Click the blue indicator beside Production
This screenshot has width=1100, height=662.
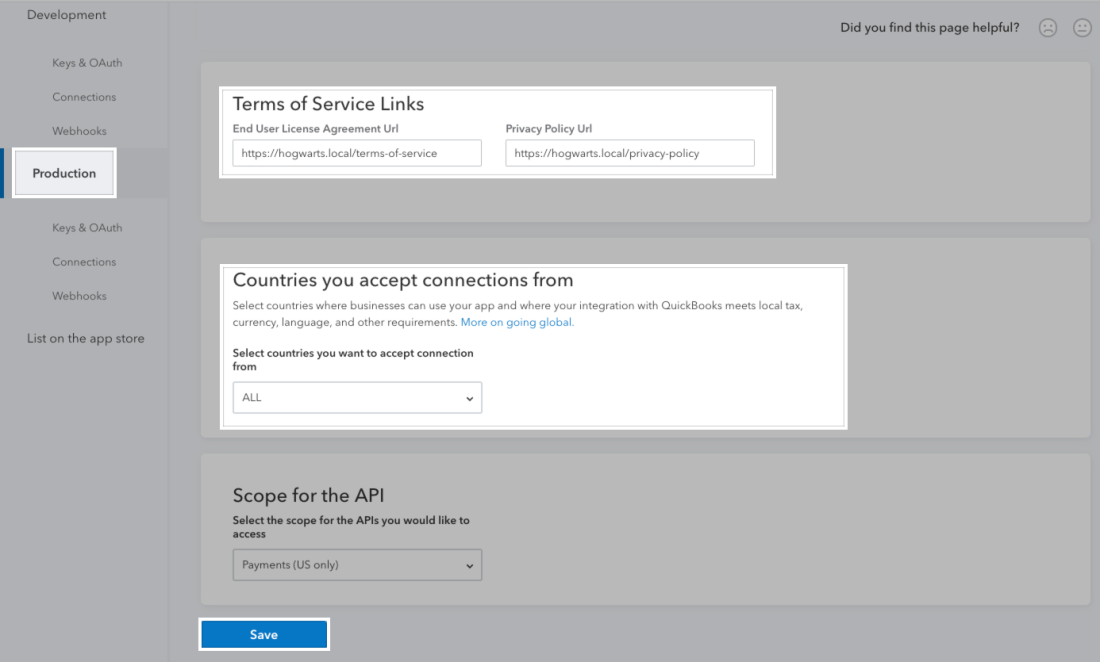tap(4, 172)
